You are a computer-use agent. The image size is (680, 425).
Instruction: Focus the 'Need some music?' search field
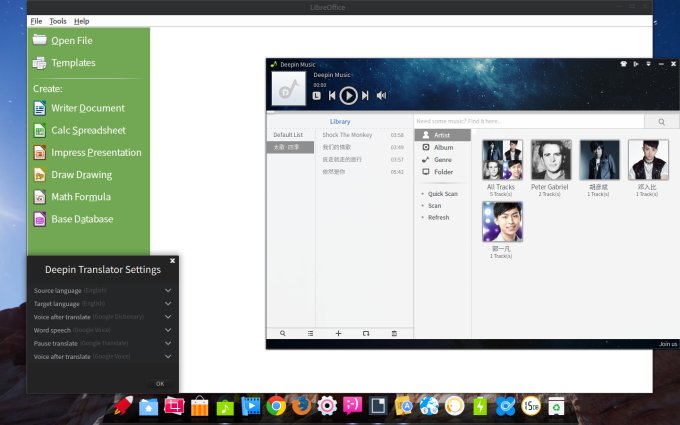coord(529,121)
